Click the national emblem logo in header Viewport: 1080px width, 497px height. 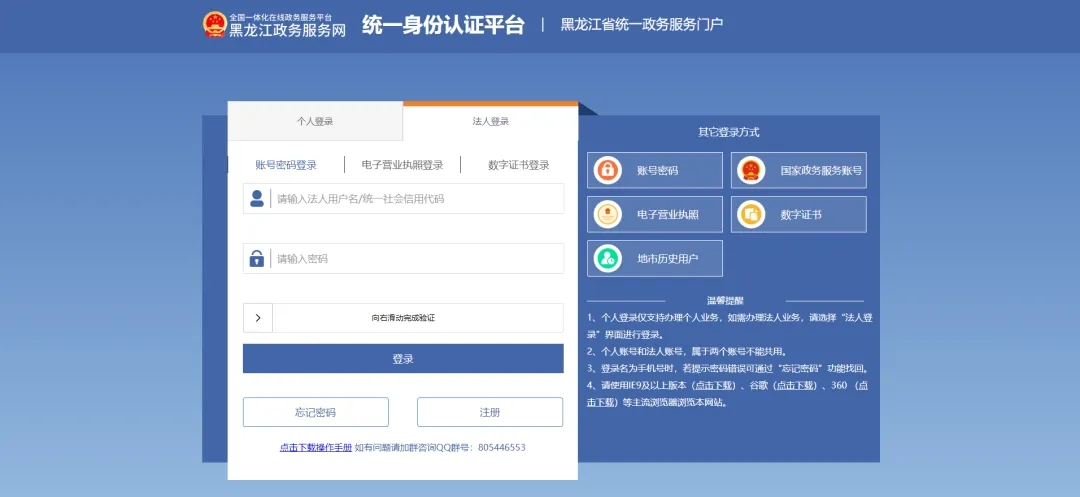tap(215, 24)
